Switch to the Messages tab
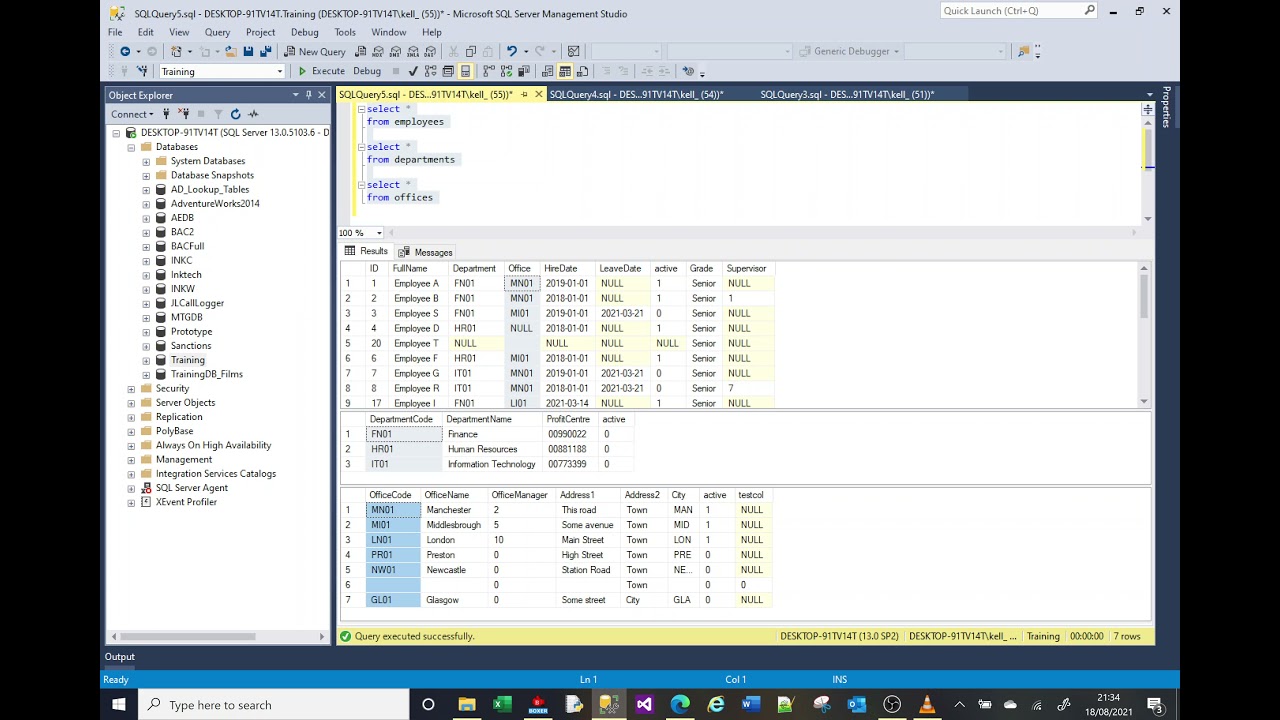The height and width of the screenshot is (720, 1280). point(426,252)
